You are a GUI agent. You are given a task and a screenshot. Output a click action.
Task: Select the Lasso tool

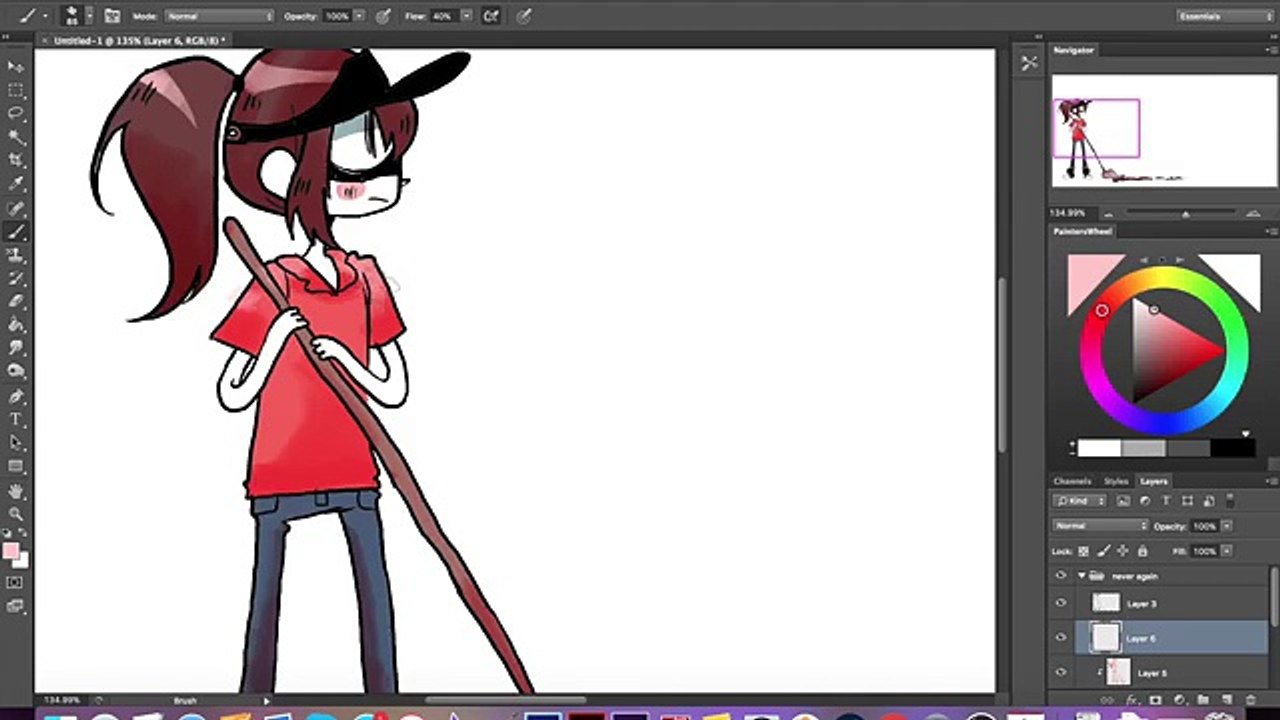coord(16,113)
